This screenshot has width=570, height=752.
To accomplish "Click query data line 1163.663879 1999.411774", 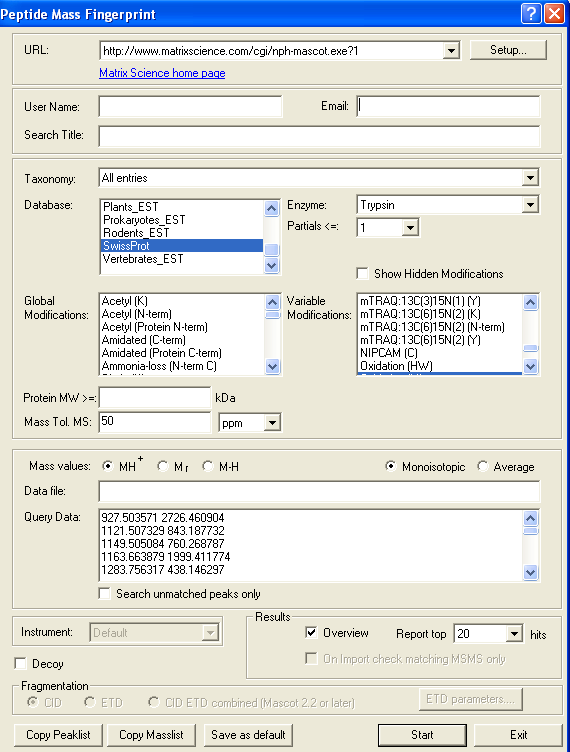I will pyautogui.click(x=165, y=556).
